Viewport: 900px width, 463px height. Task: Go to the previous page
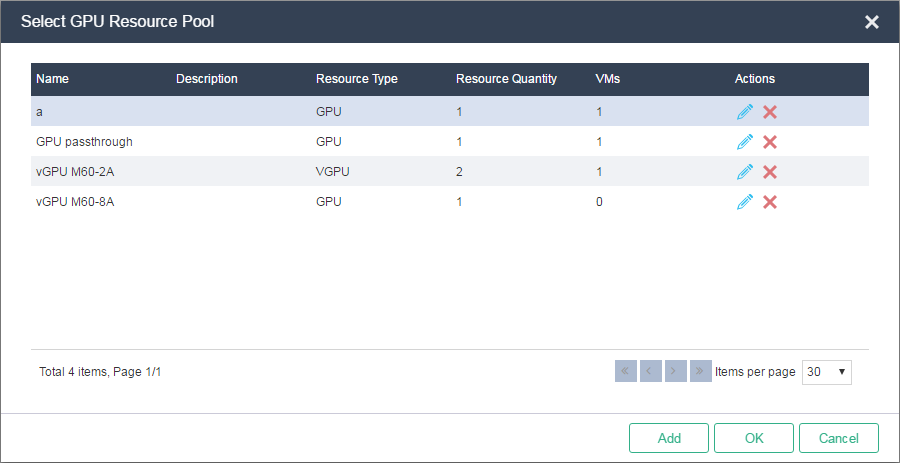(x=651, y=371)
